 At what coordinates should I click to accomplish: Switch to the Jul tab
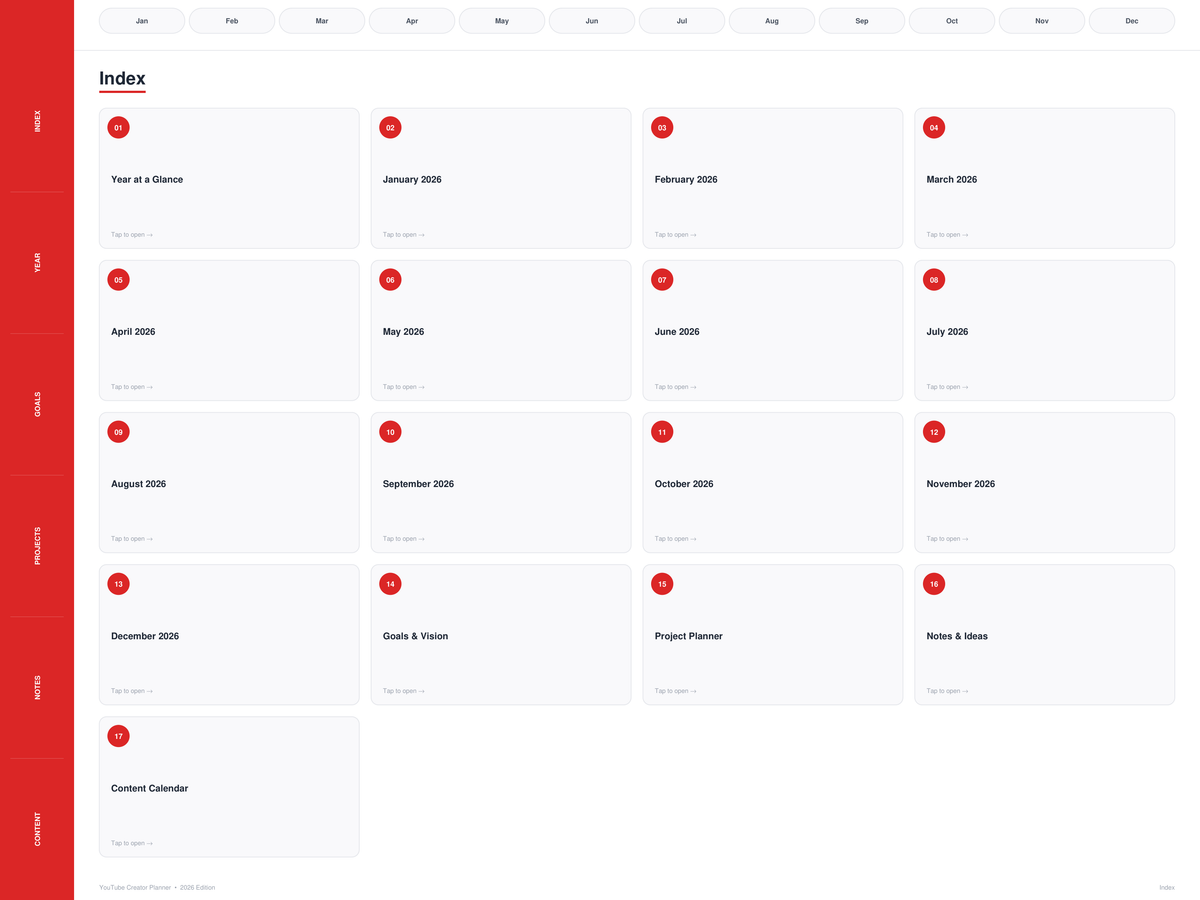click(x=682, y=21)
